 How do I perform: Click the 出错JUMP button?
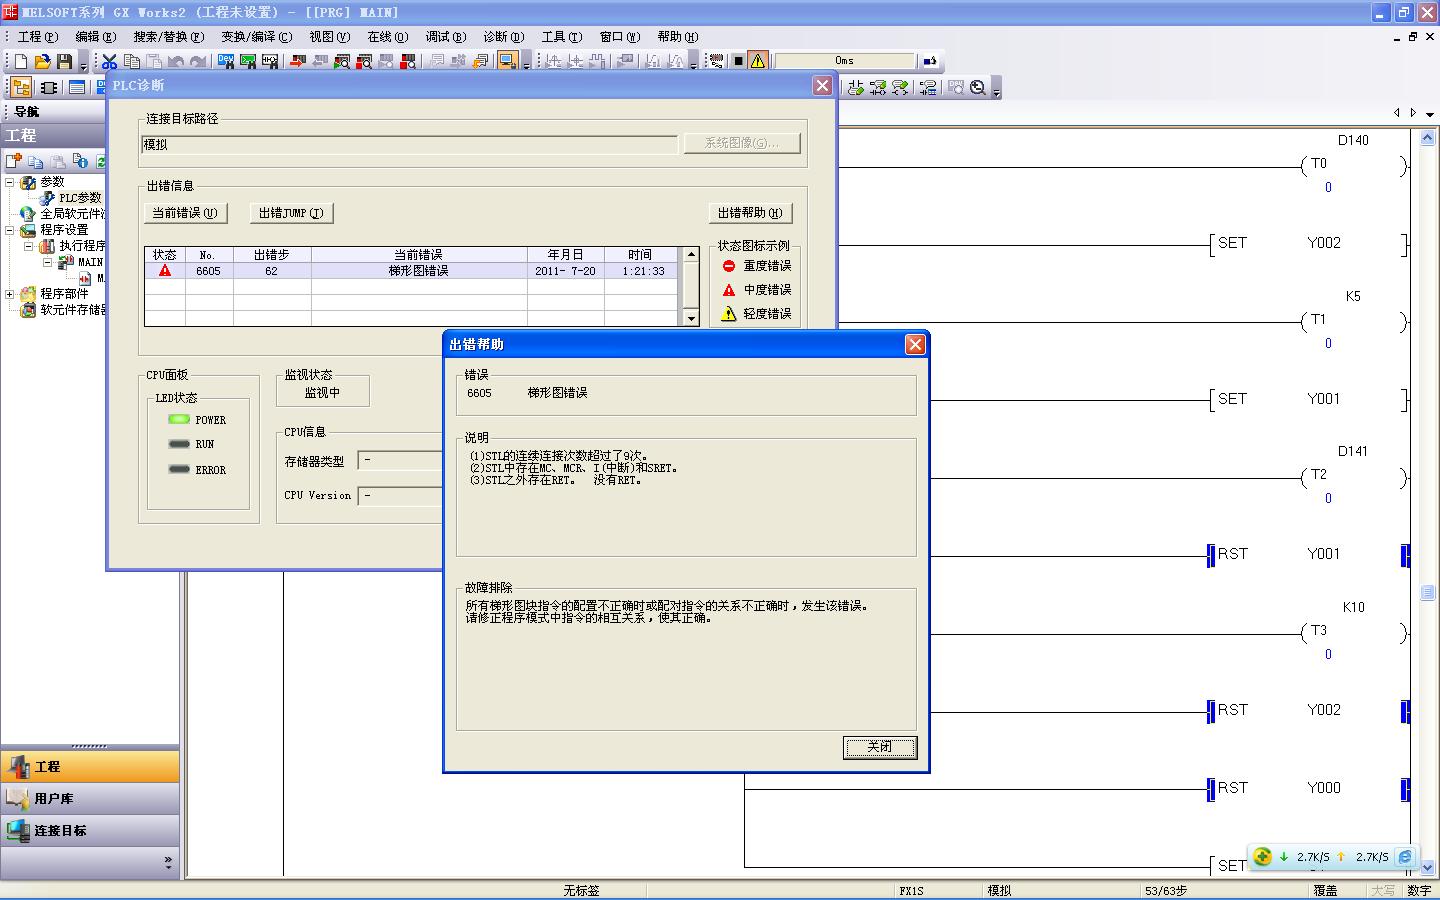coord(291,213)
